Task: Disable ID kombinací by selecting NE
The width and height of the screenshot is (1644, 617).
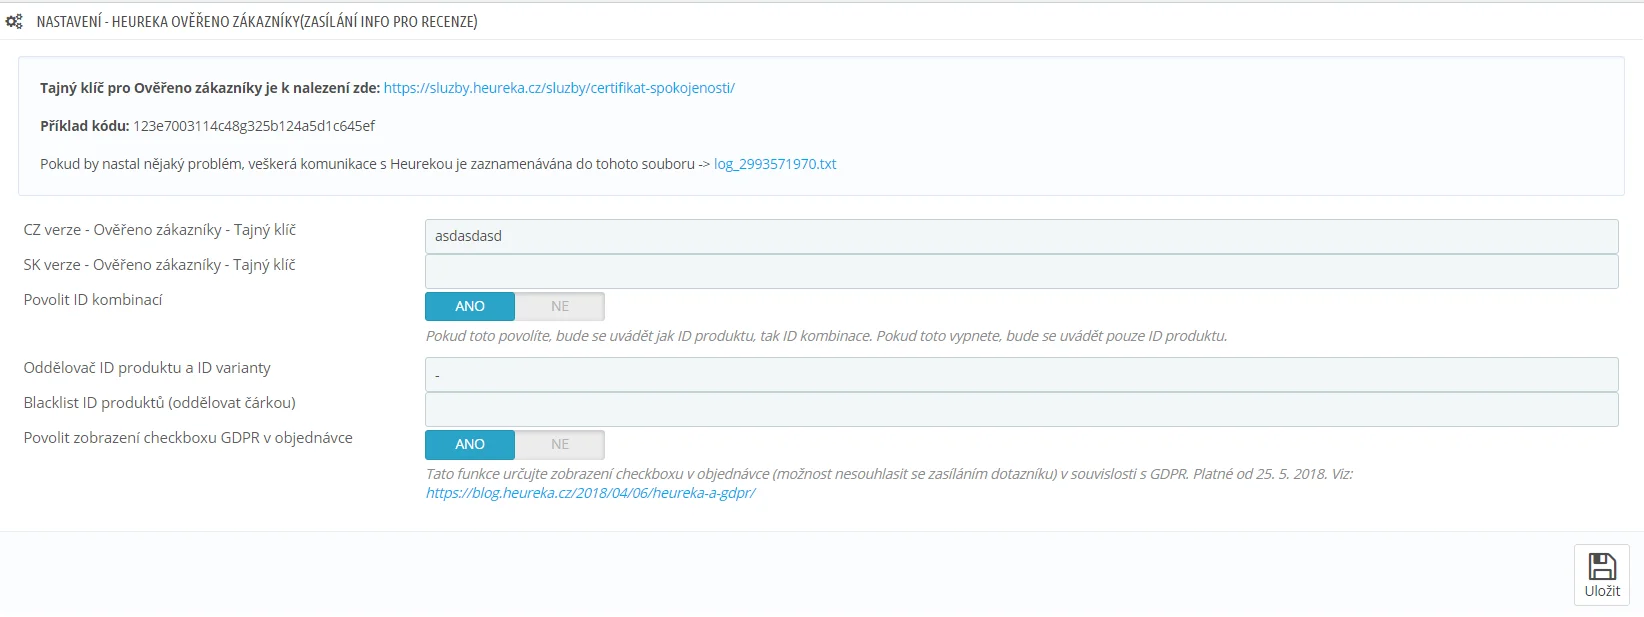Action: (560, 307)
